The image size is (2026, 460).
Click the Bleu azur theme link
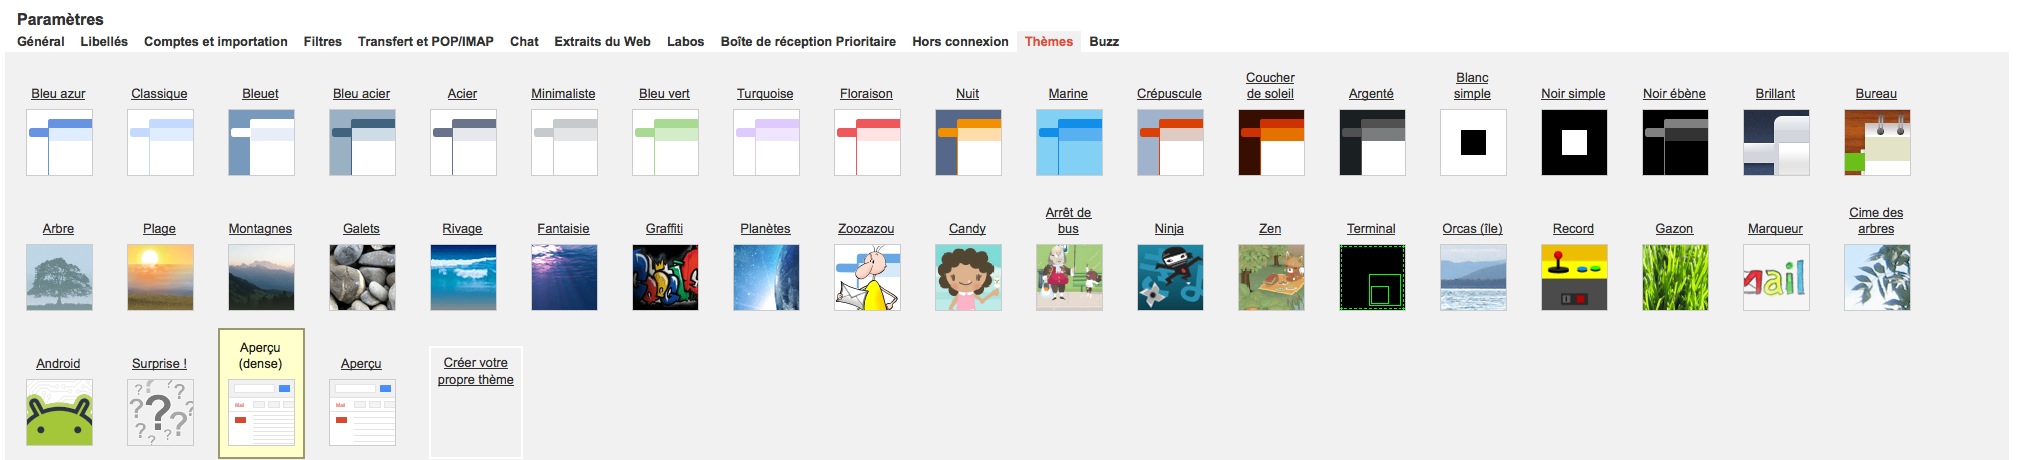click(58, 93)
